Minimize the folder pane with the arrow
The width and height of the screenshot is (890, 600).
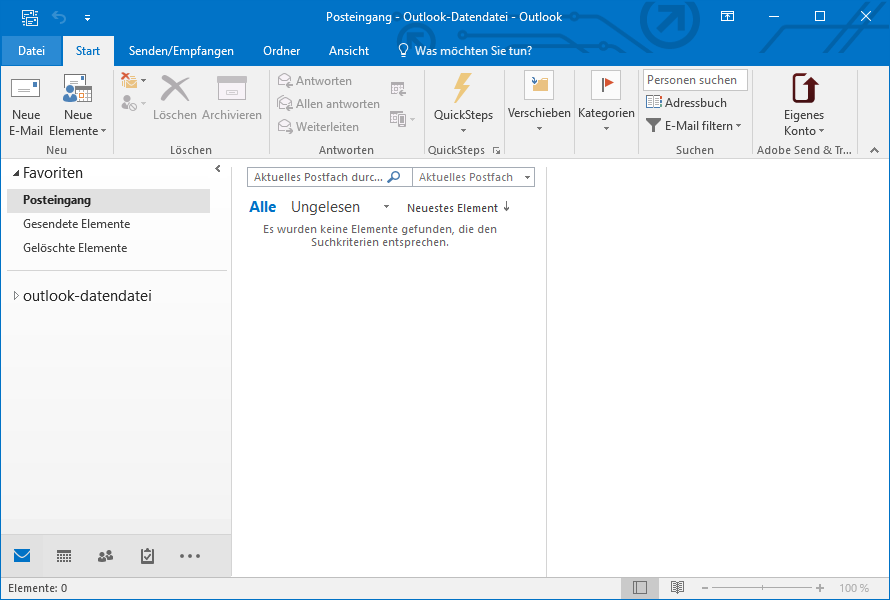pyautogui.click(x=218, y=169)
